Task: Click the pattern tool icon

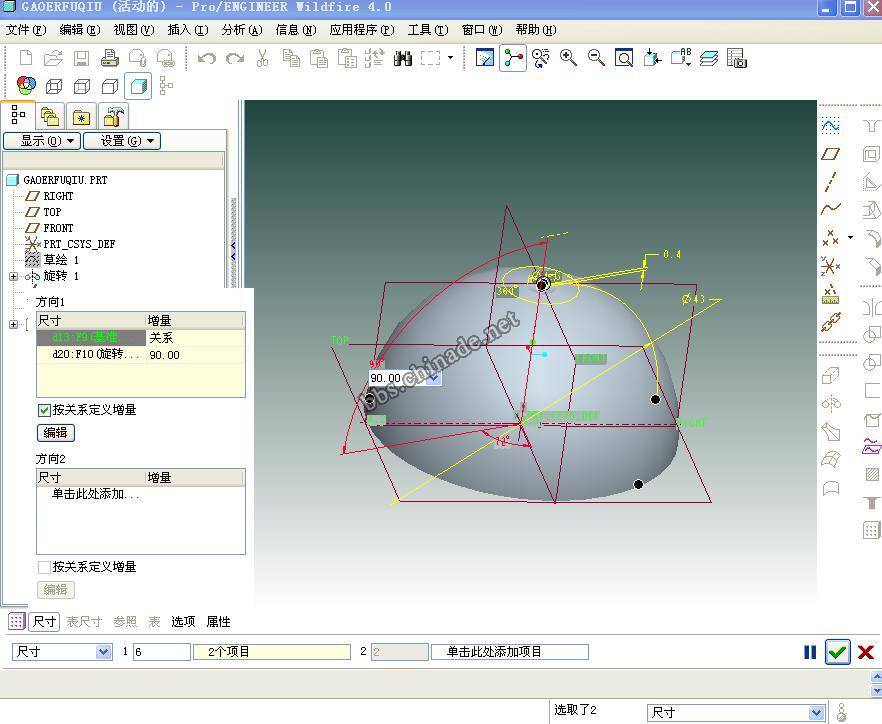Action: [x=871, y=529]
